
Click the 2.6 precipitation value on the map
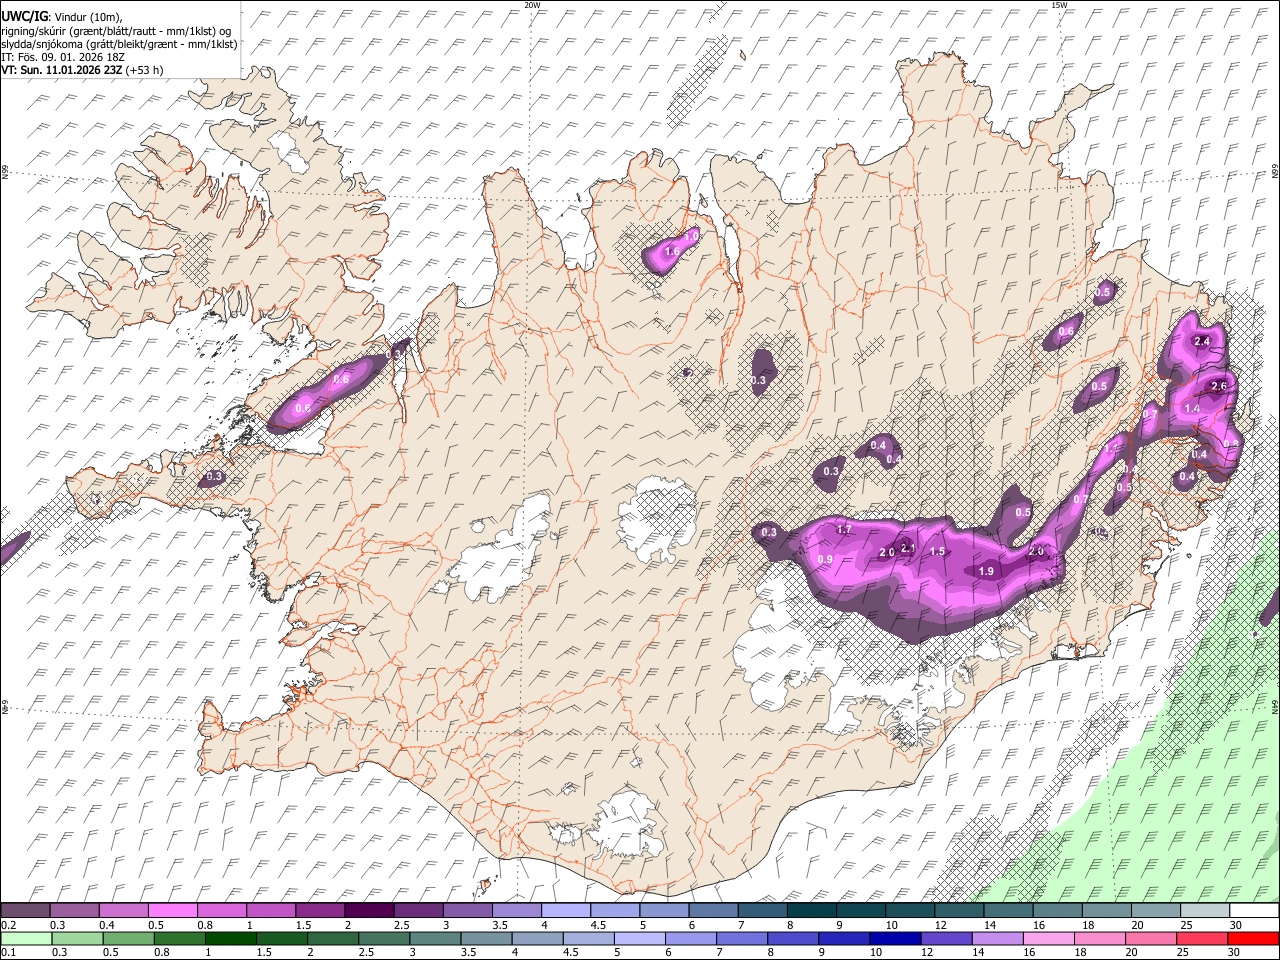pos(1219,386)
